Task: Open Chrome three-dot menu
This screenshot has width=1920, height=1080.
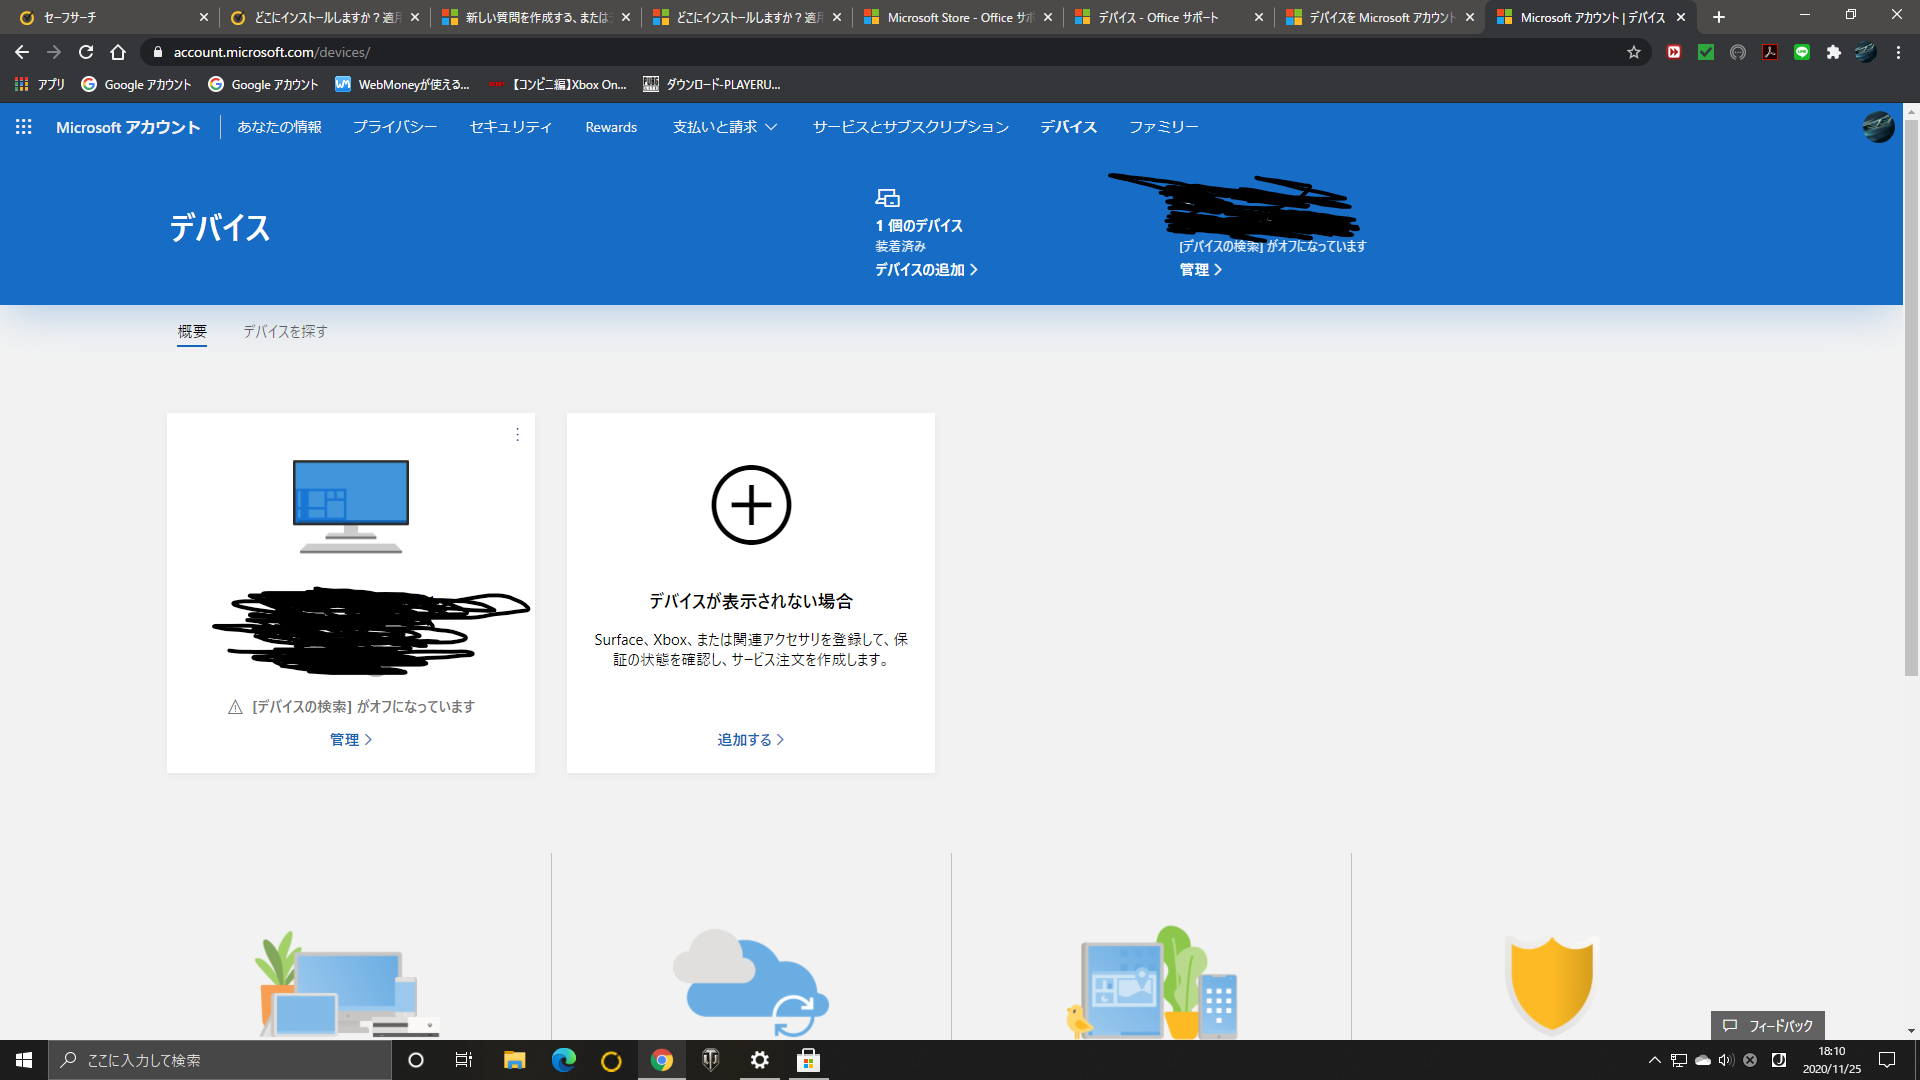Action: [1898, 52]
